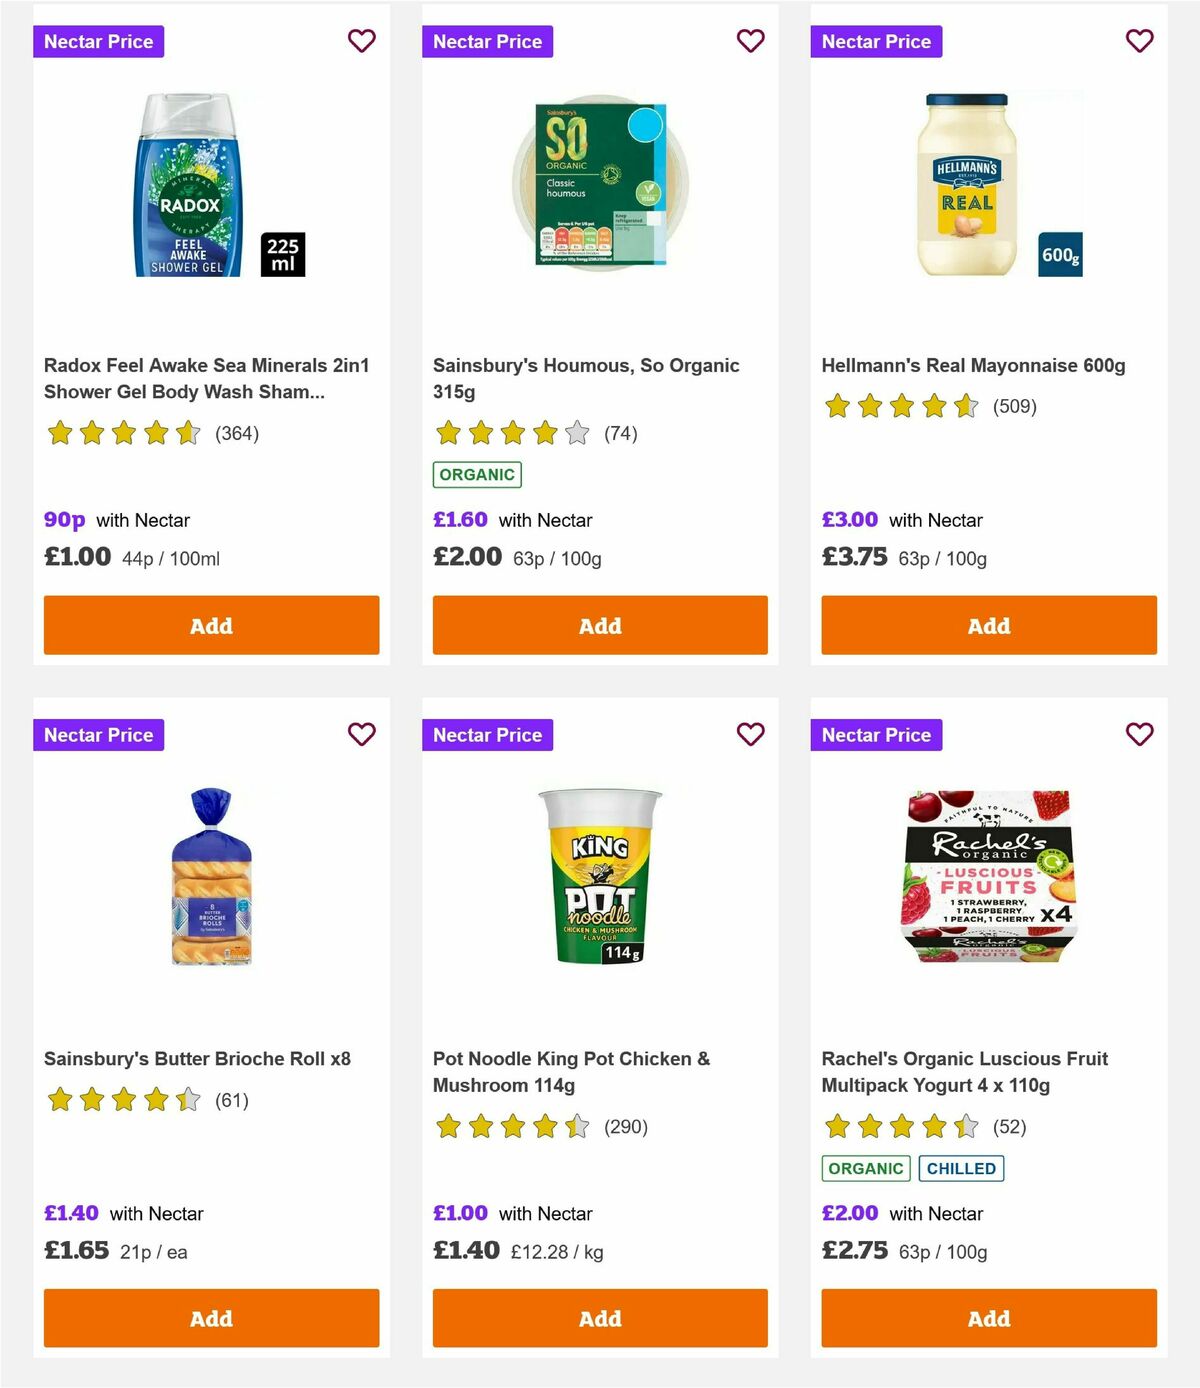Open the ORGANIC tag on Rachel's Organic Yogurt

865,1167
